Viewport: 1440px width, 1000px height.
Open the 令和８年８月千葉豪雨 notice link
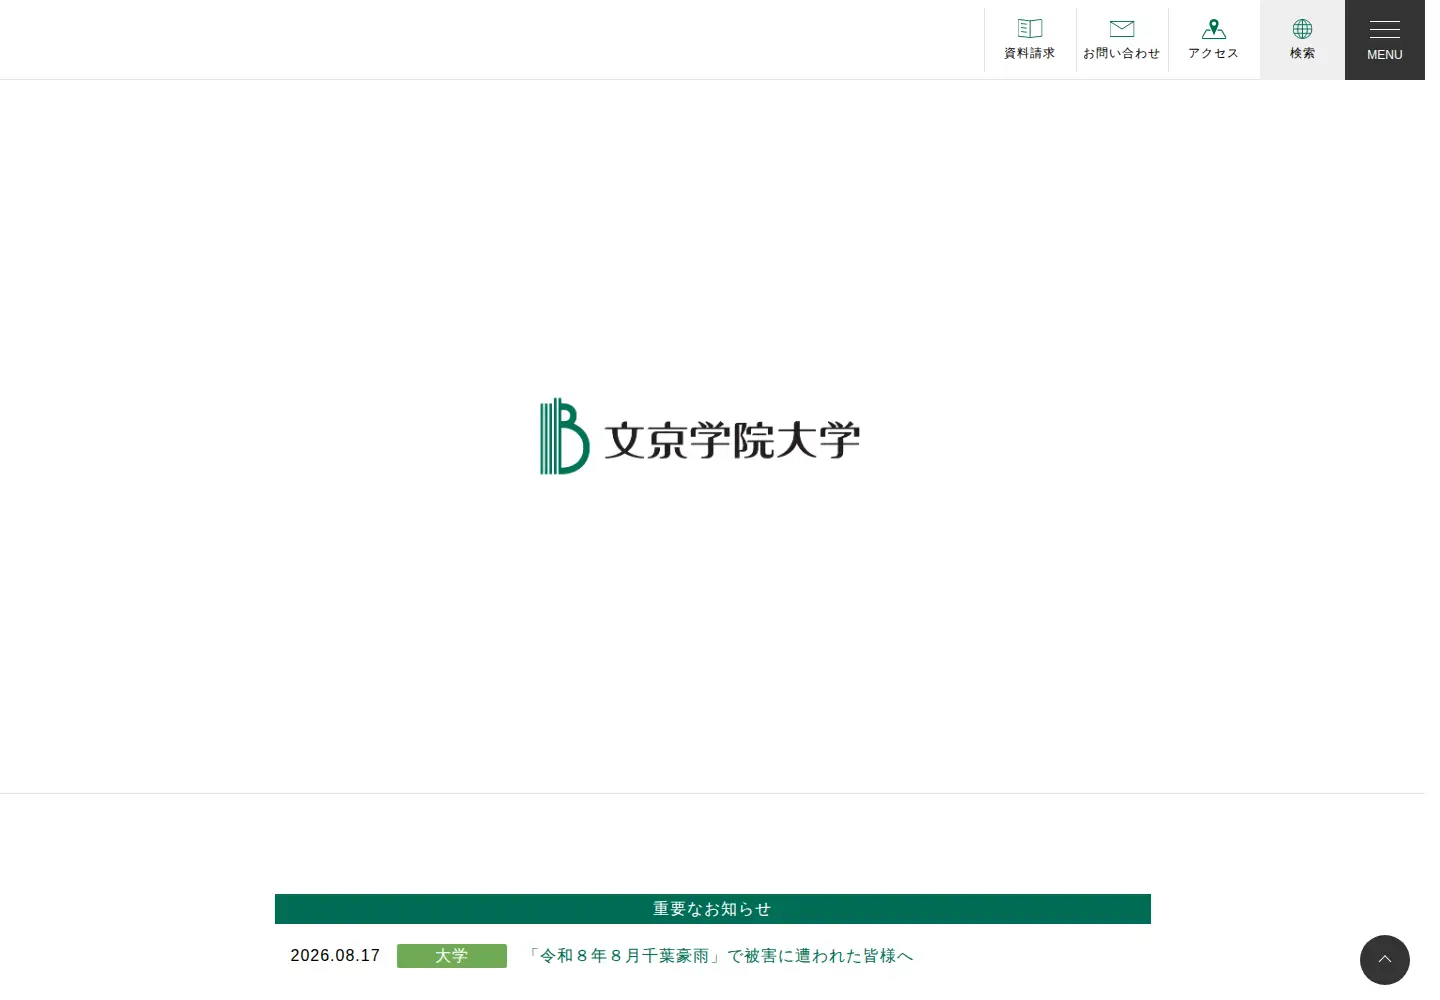720,956
